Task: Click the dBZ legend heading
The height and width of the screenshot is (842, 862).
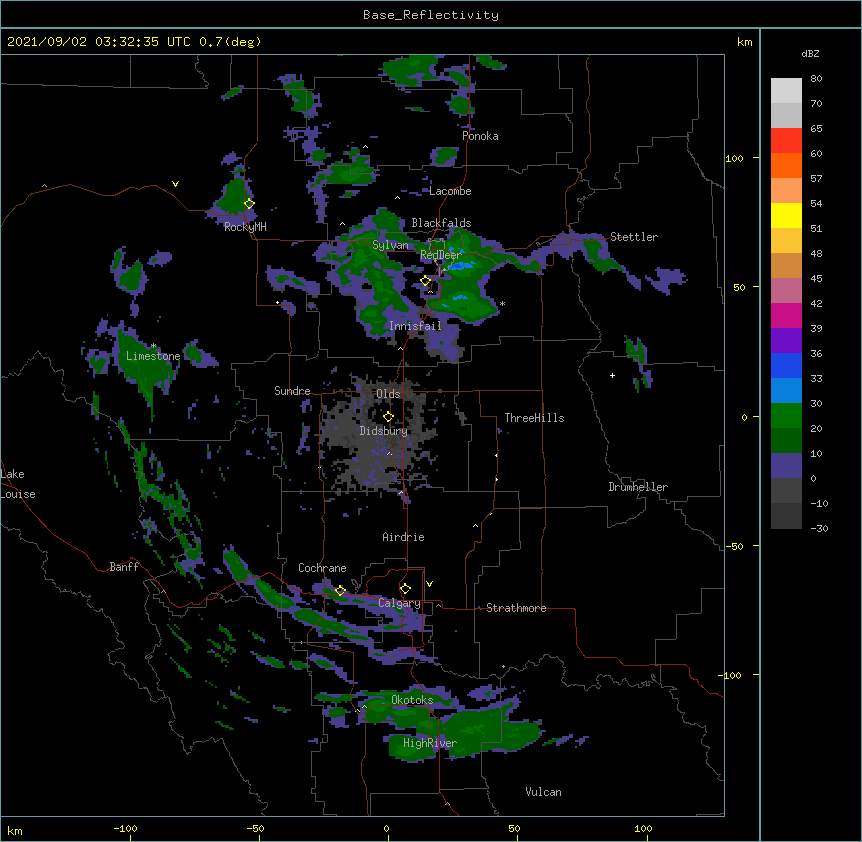Action: tap(810, 53)
